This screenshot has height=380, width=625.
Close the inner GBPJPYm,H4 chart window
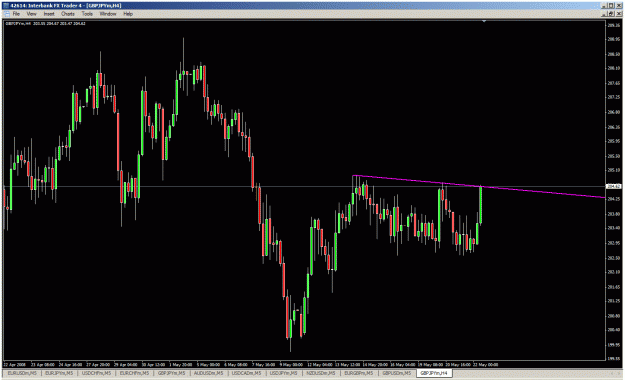(x=619, y=14)
